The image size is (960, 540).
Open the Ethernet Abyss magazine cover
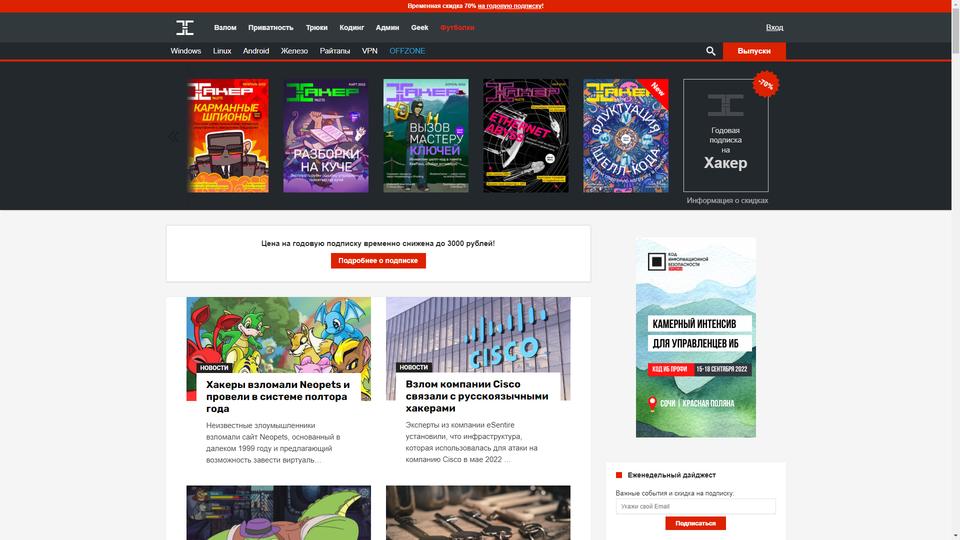[x=525, y=136]
